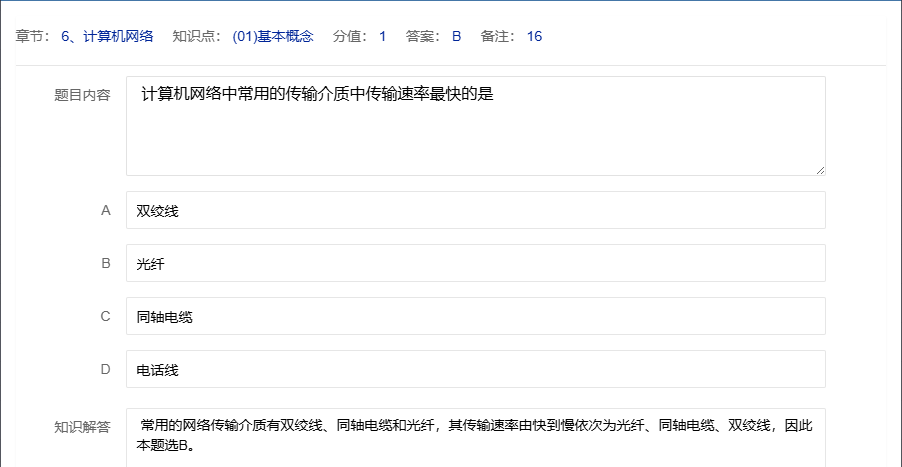Viewport: 902px width, 467px height.
Task: Click option A field containing 双绞线
Action: [475, 210]
